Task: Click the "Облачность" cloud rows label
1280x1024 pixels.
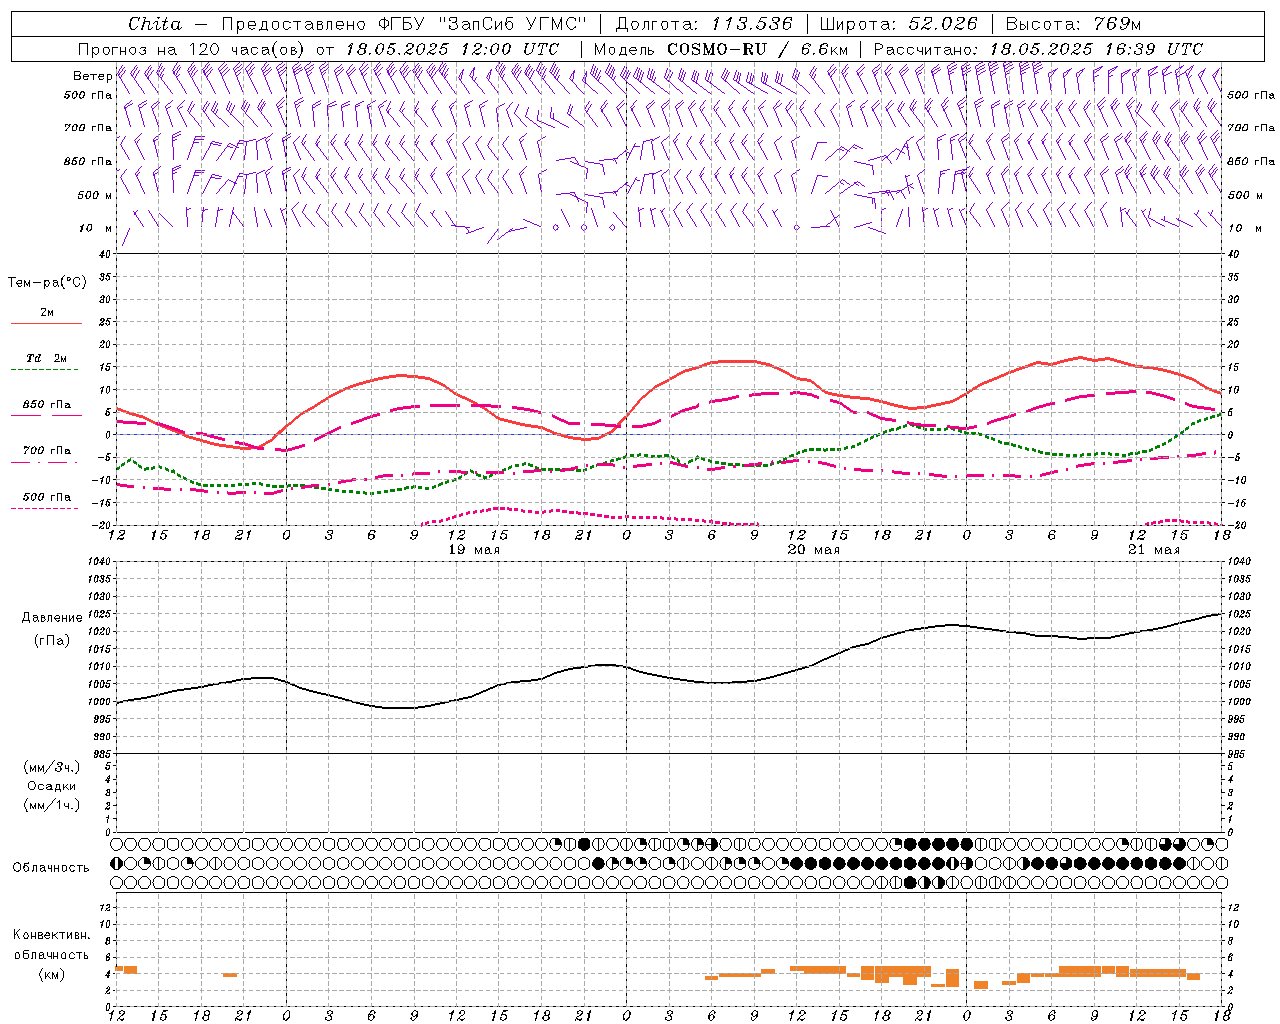Action: [51, 868]
